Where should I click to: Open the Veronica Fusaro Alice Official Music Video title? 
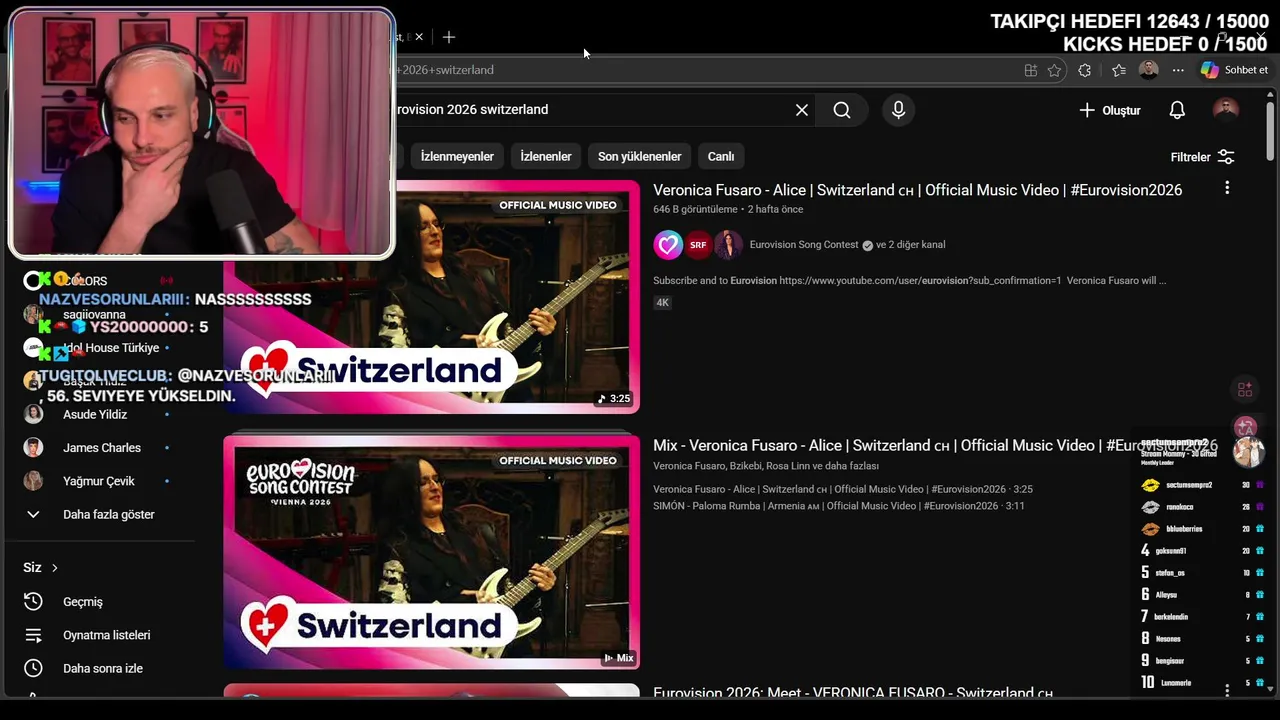917,190
